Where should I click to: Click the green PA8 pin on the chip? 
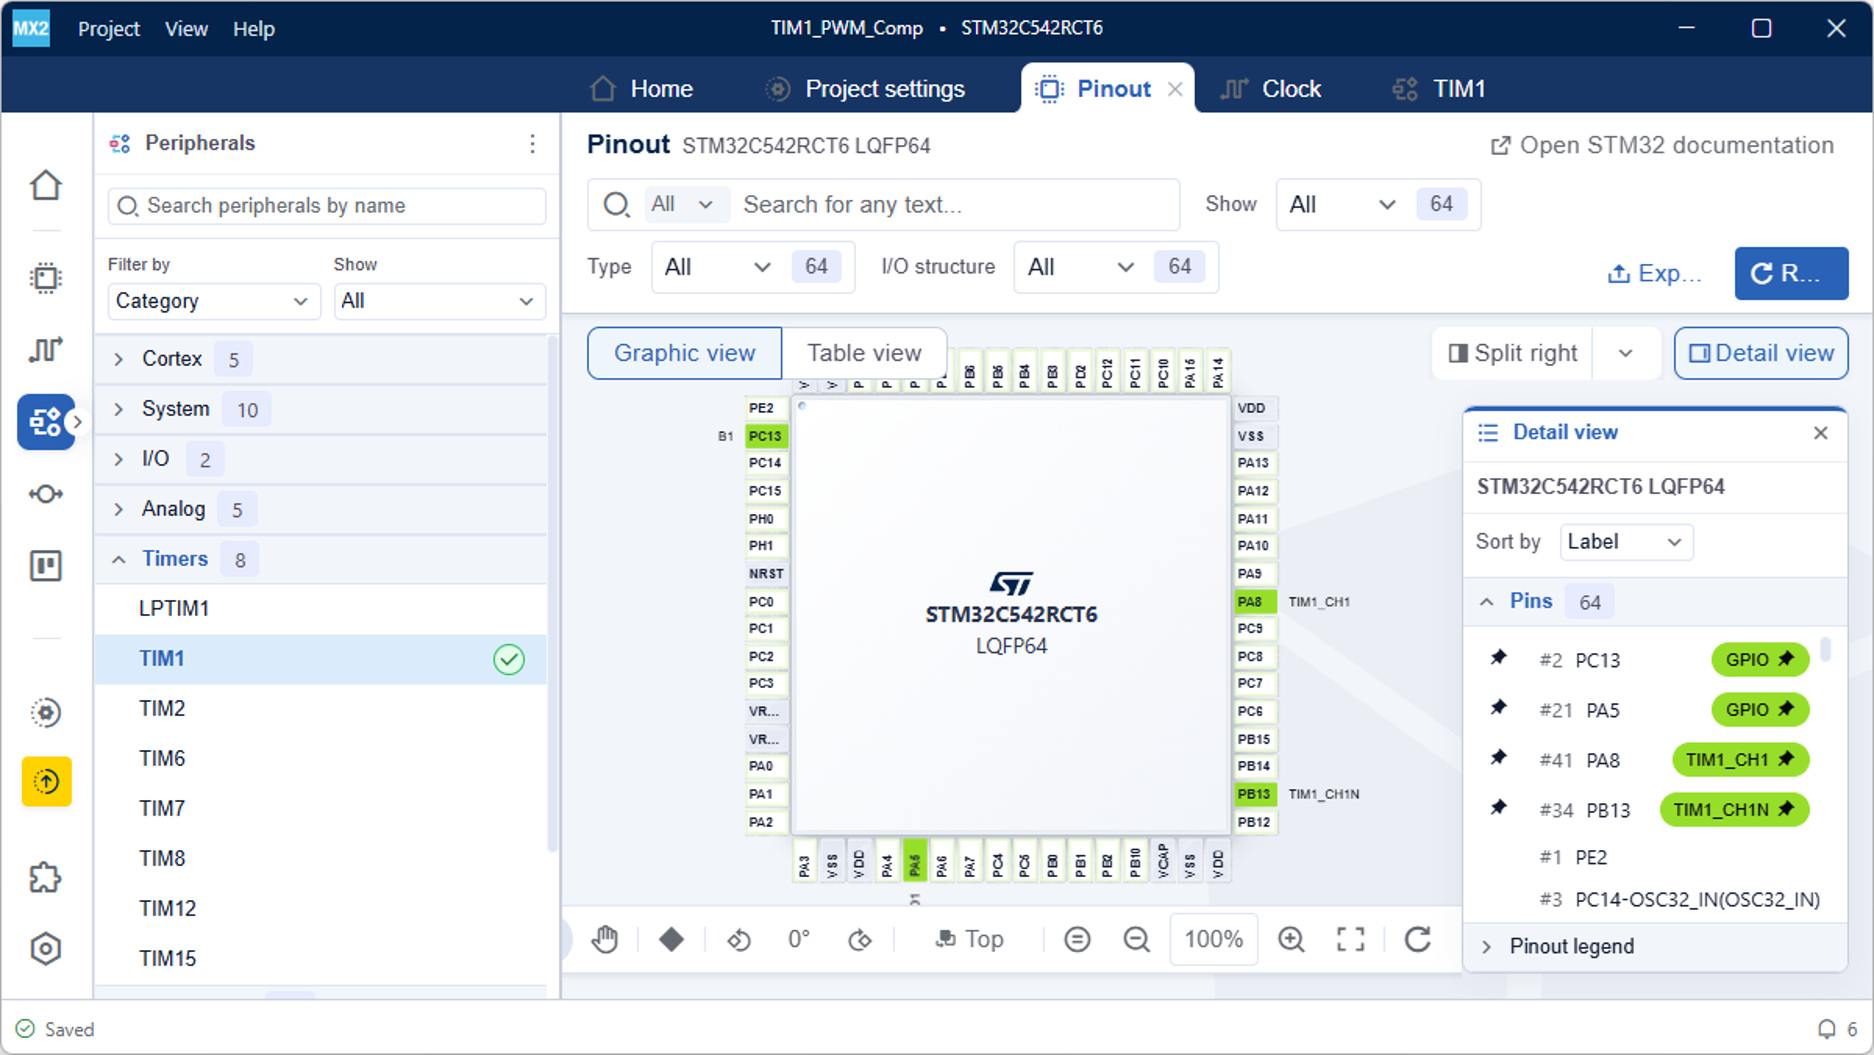(x=1254, y=601)
